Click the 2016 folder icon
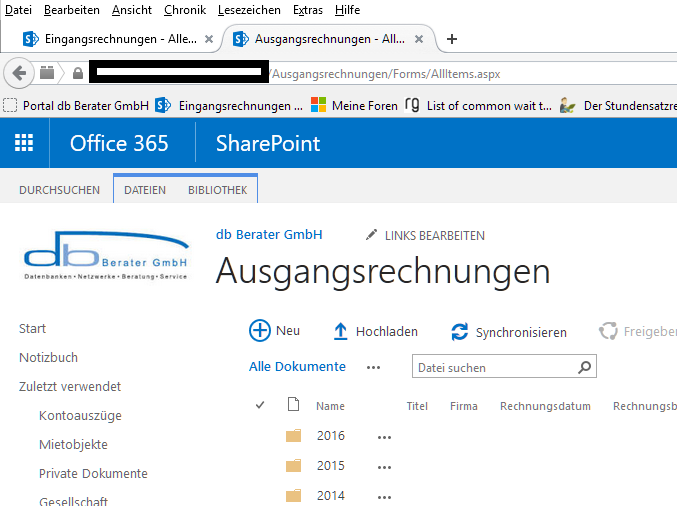The width and height of the screenshot is (677, 506). click(x=294, y=436)
